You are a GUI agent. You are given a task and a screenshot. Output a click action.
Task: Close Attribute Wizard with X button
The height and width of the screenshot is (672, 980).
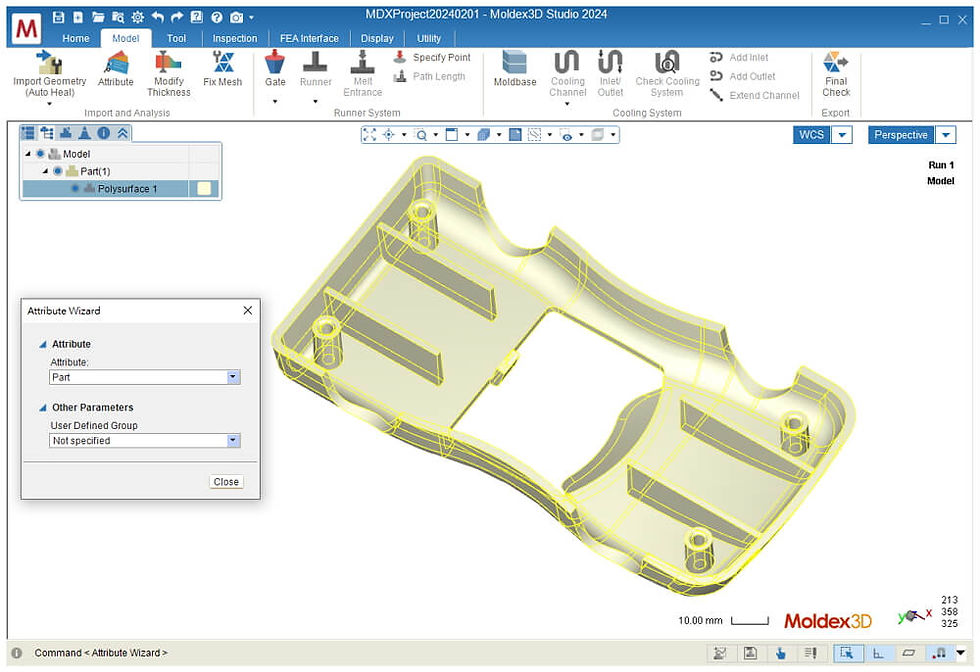tap(248, 311)
